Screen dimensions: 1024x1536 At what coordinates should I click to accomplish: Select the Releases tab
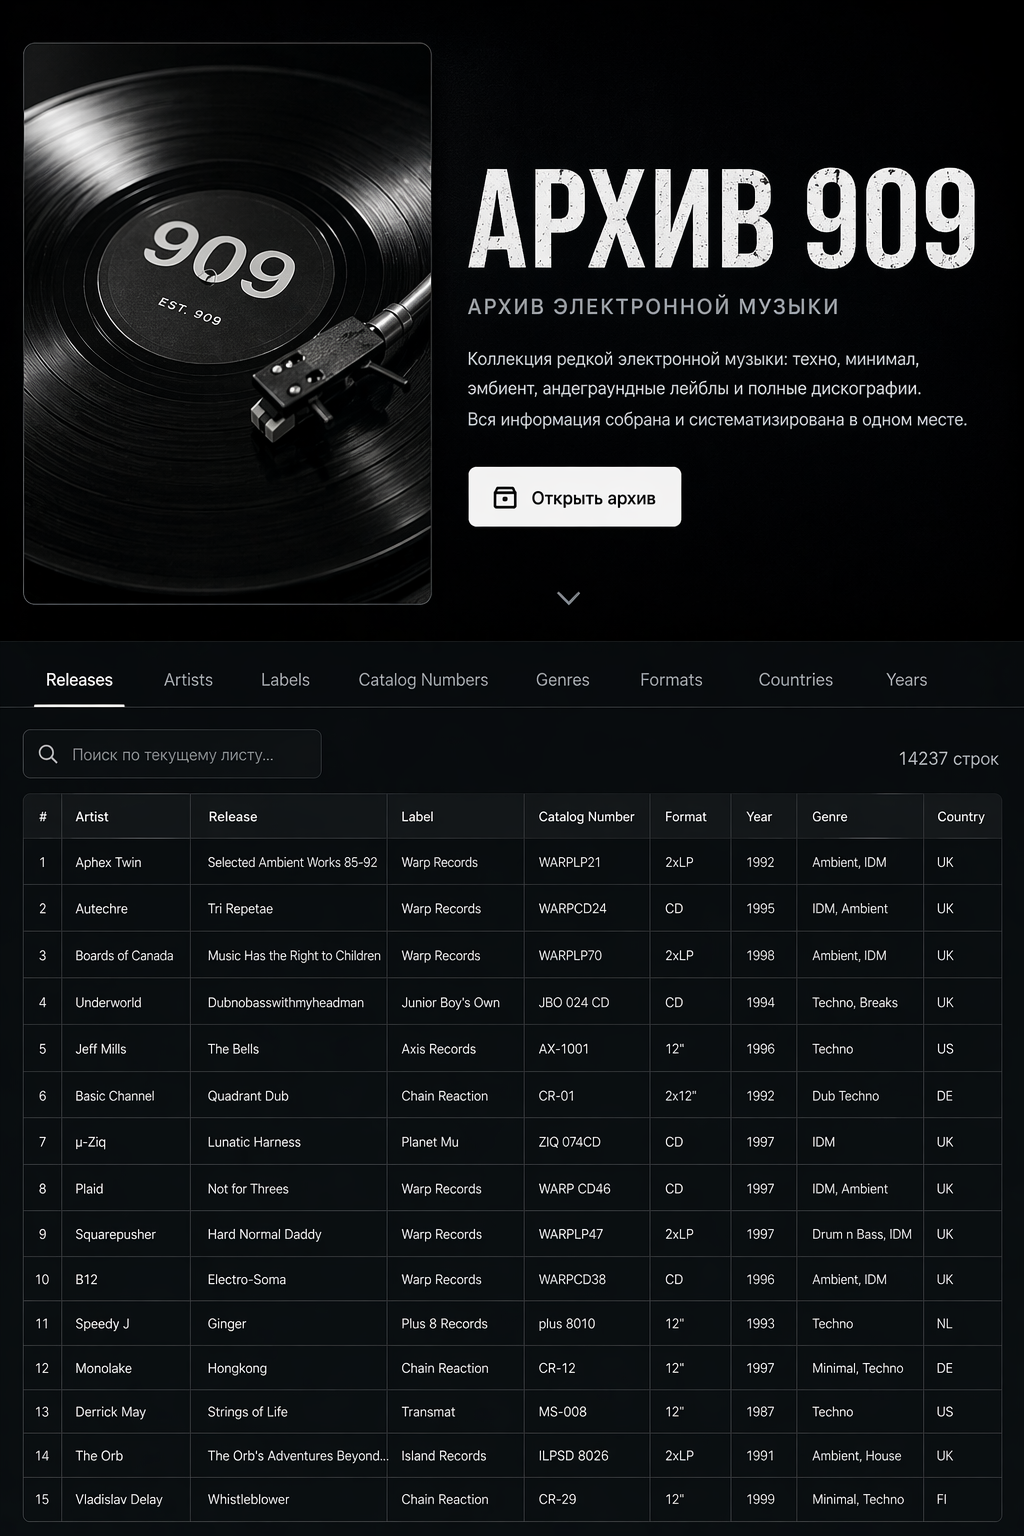[x=79, y=680]
